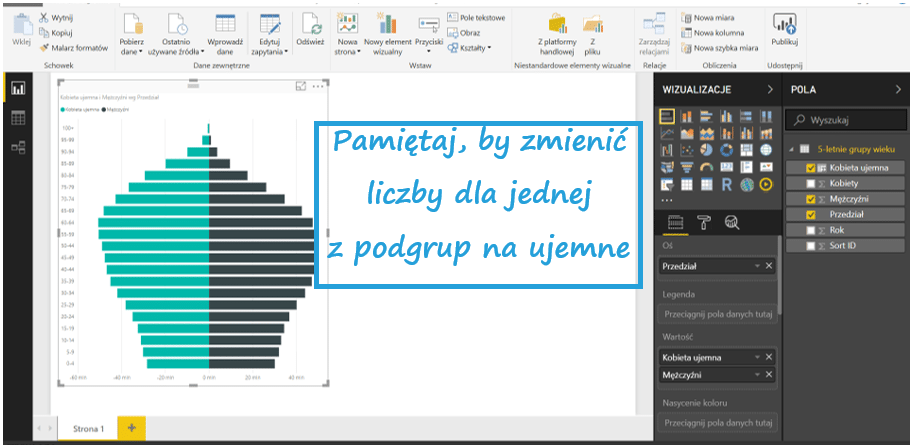
Task: Tick the Rok field checkbox
Action: tap(809, 230)
